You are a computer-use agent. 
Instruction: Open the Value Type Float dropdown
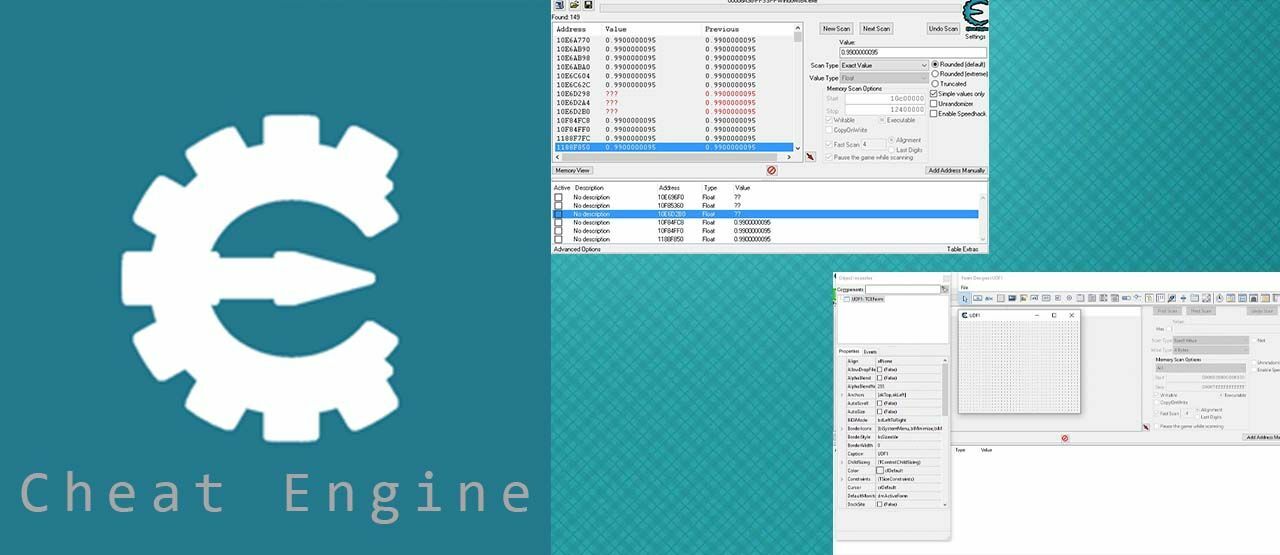coord(884,78)
